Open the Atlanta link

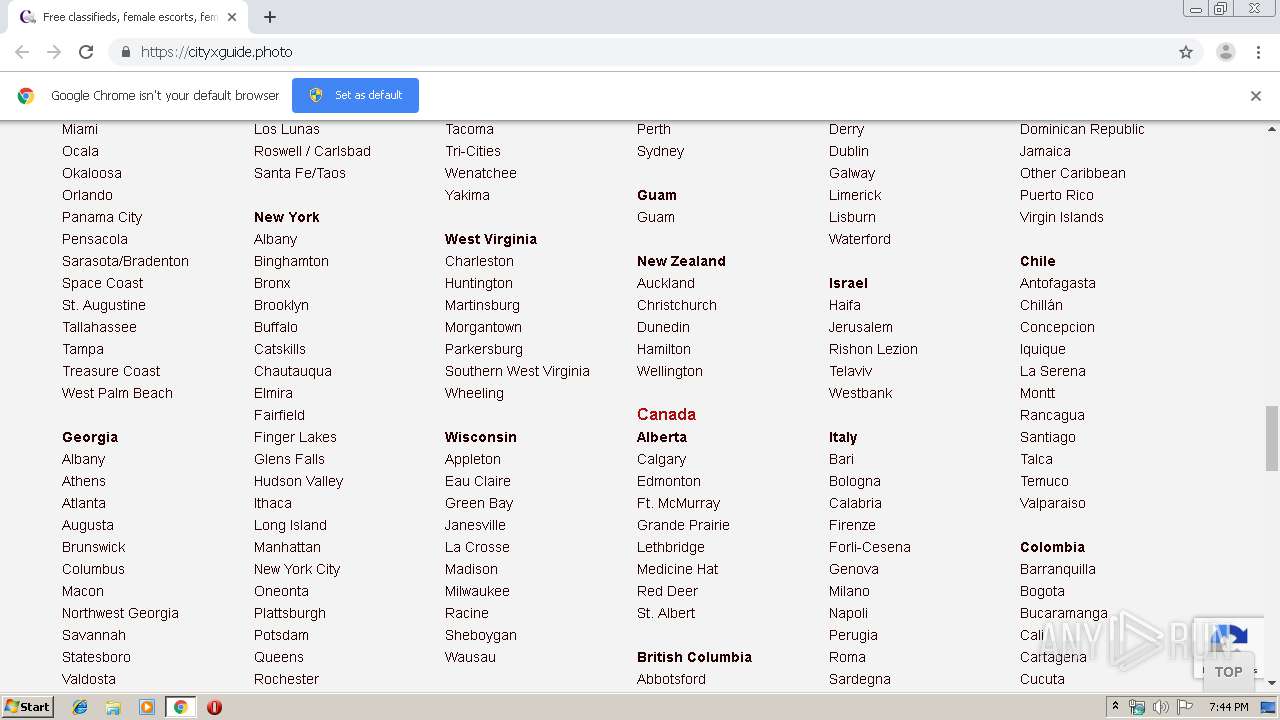84,503
